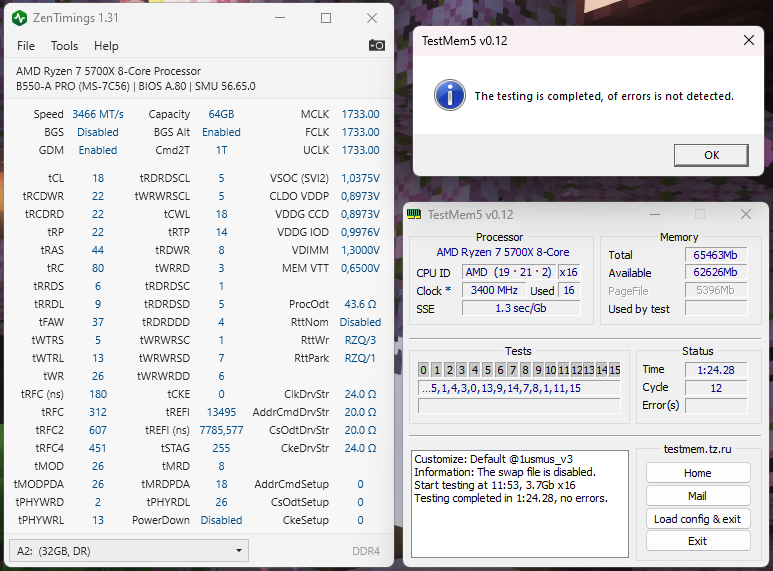Click the Clock value 3400 MHz
Screen dimensions: 773x571
[493, 290]
